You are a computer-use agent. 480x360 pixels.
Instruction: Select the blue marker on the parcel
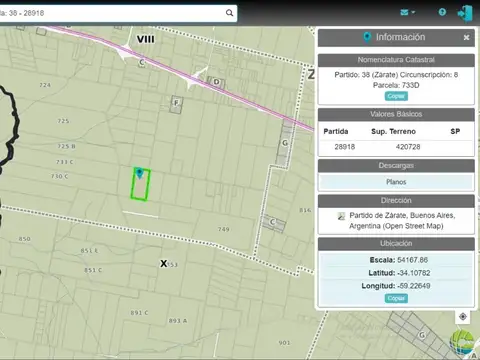pyautogui.click(x=140, y=173)
